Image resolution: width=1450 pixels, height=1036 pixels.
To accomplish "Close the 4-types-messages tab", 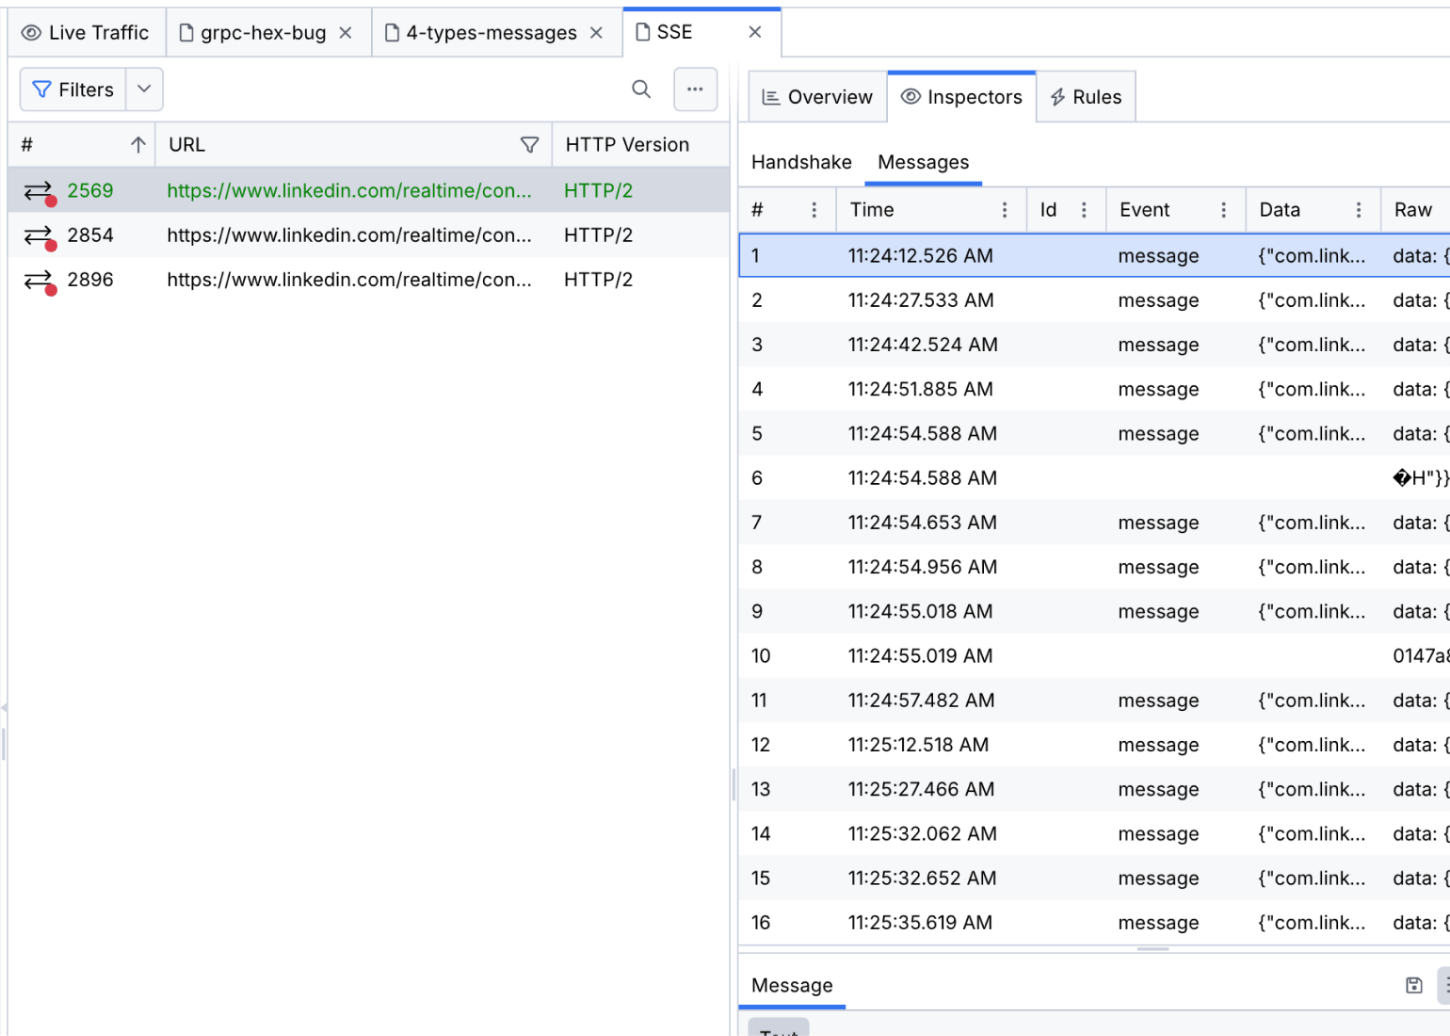I will tap(596, 33).
